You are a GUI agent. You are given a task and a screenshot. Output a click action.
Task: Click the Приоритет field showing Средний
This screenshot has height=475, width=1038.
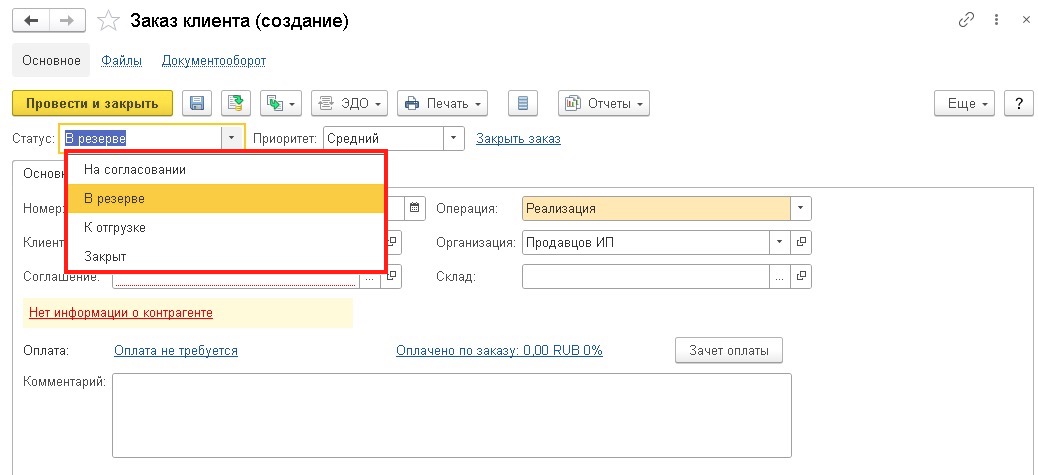point(383,139)
